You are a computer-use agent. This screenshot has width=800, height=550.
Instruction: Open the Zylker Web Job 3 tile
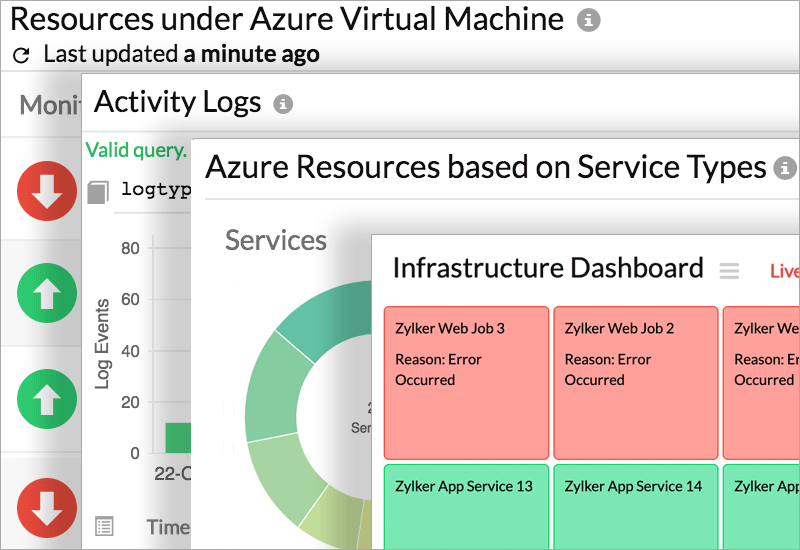466,383
